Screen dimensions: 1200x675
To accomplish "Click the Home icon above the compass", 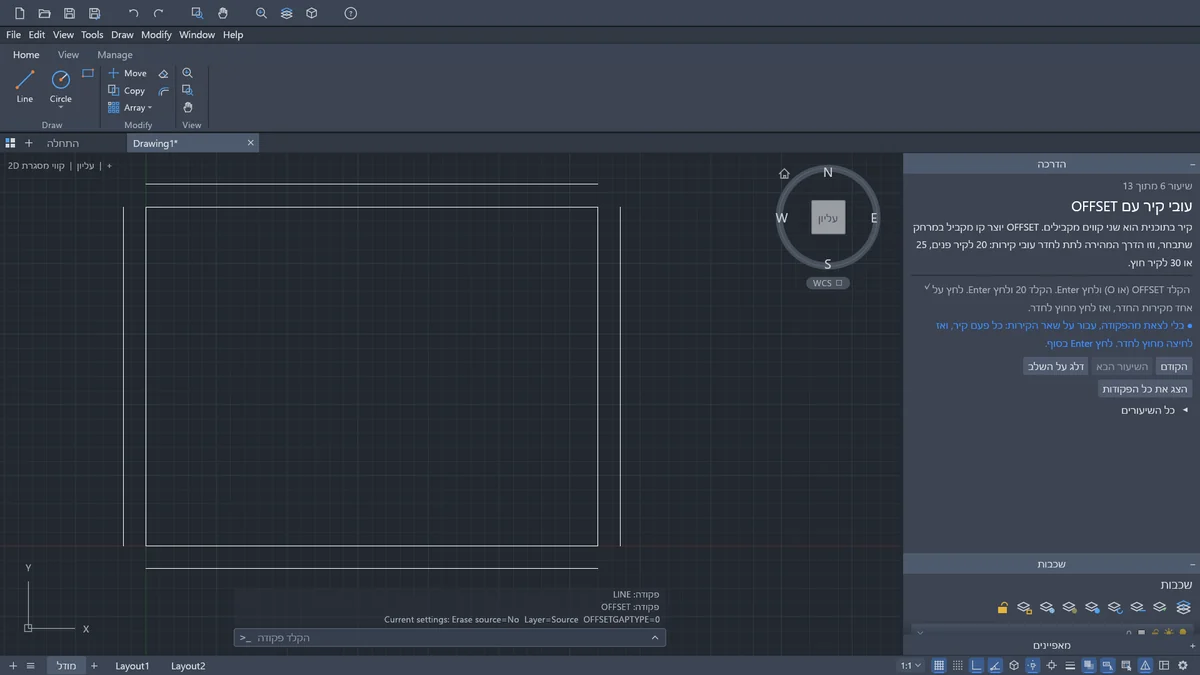I will click(785, 173).
